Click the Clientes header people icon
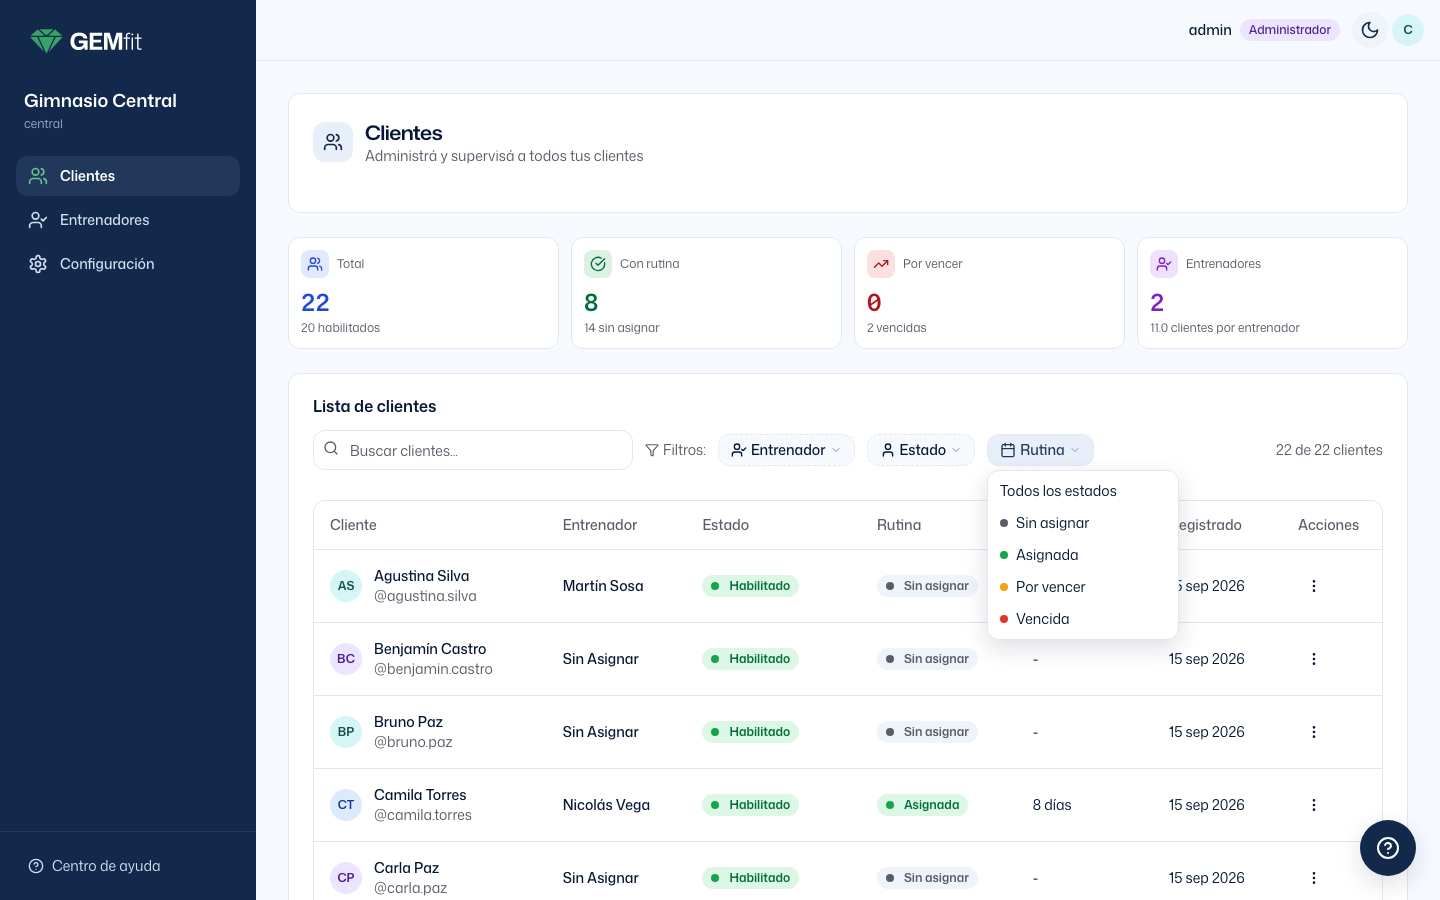Viewport: 1440px width, 900px height. pyautogui.click(x=333, y=143)
